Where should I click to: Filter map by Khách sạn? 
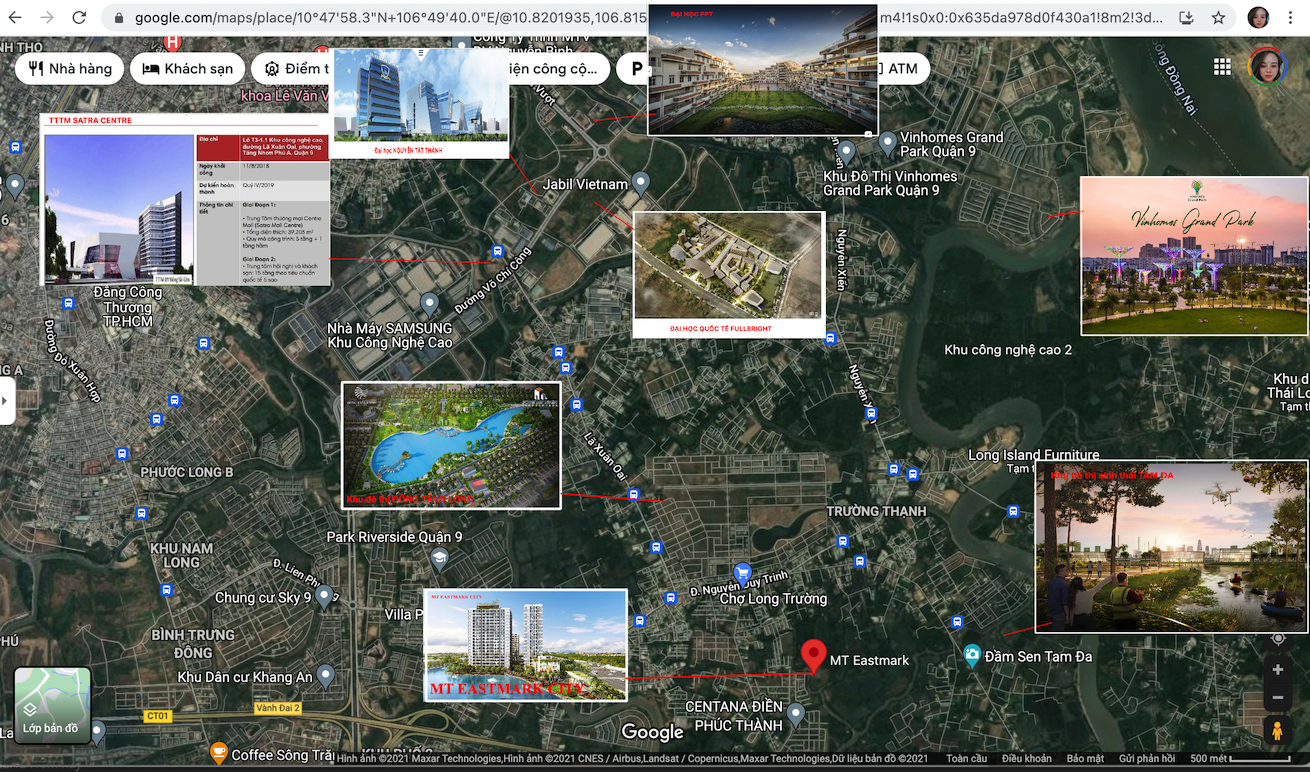[x=188, y=69]
